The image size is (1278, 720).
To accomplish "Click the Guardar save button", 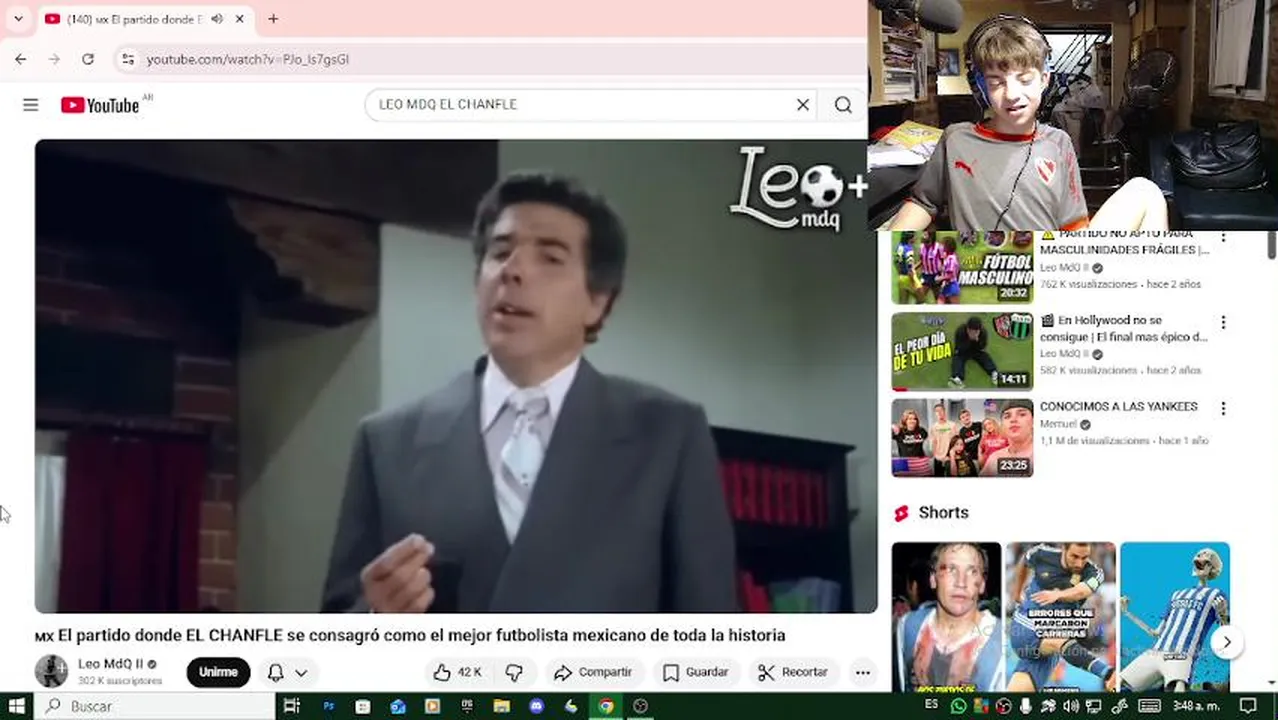I will (x=696, y=672).
